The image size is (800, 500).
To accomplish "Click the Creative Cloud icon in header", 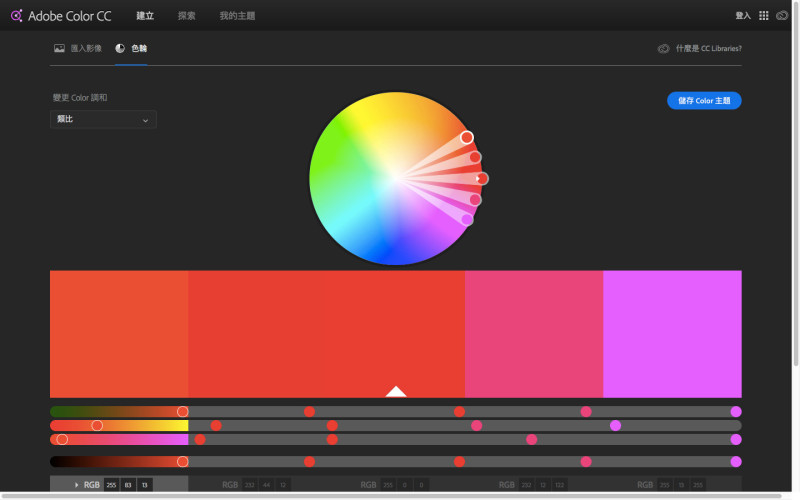I will coord(782,16).
